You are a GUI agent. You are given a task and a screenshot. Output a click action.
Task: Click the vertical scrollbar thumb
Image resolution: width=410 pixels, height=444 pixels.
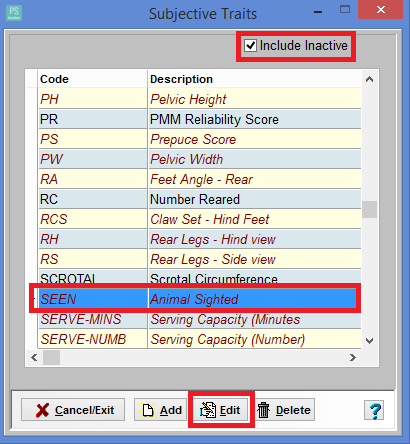click(369, 209)
